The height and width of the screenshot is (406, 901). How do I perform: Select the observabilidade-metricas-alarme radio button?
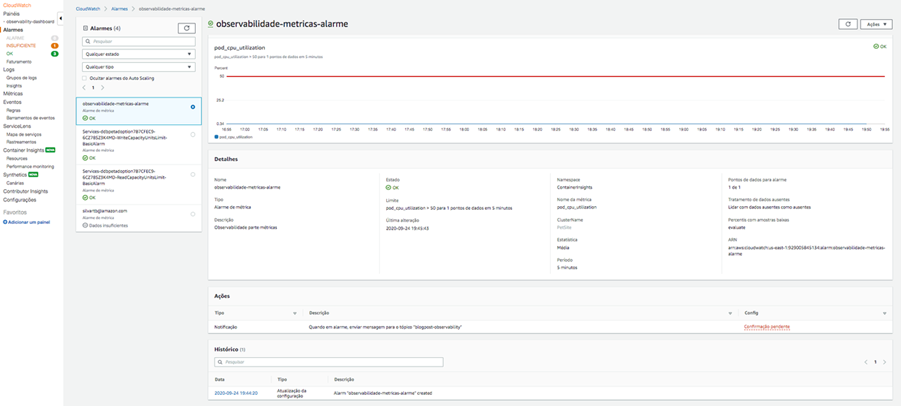tap(192, 107)
